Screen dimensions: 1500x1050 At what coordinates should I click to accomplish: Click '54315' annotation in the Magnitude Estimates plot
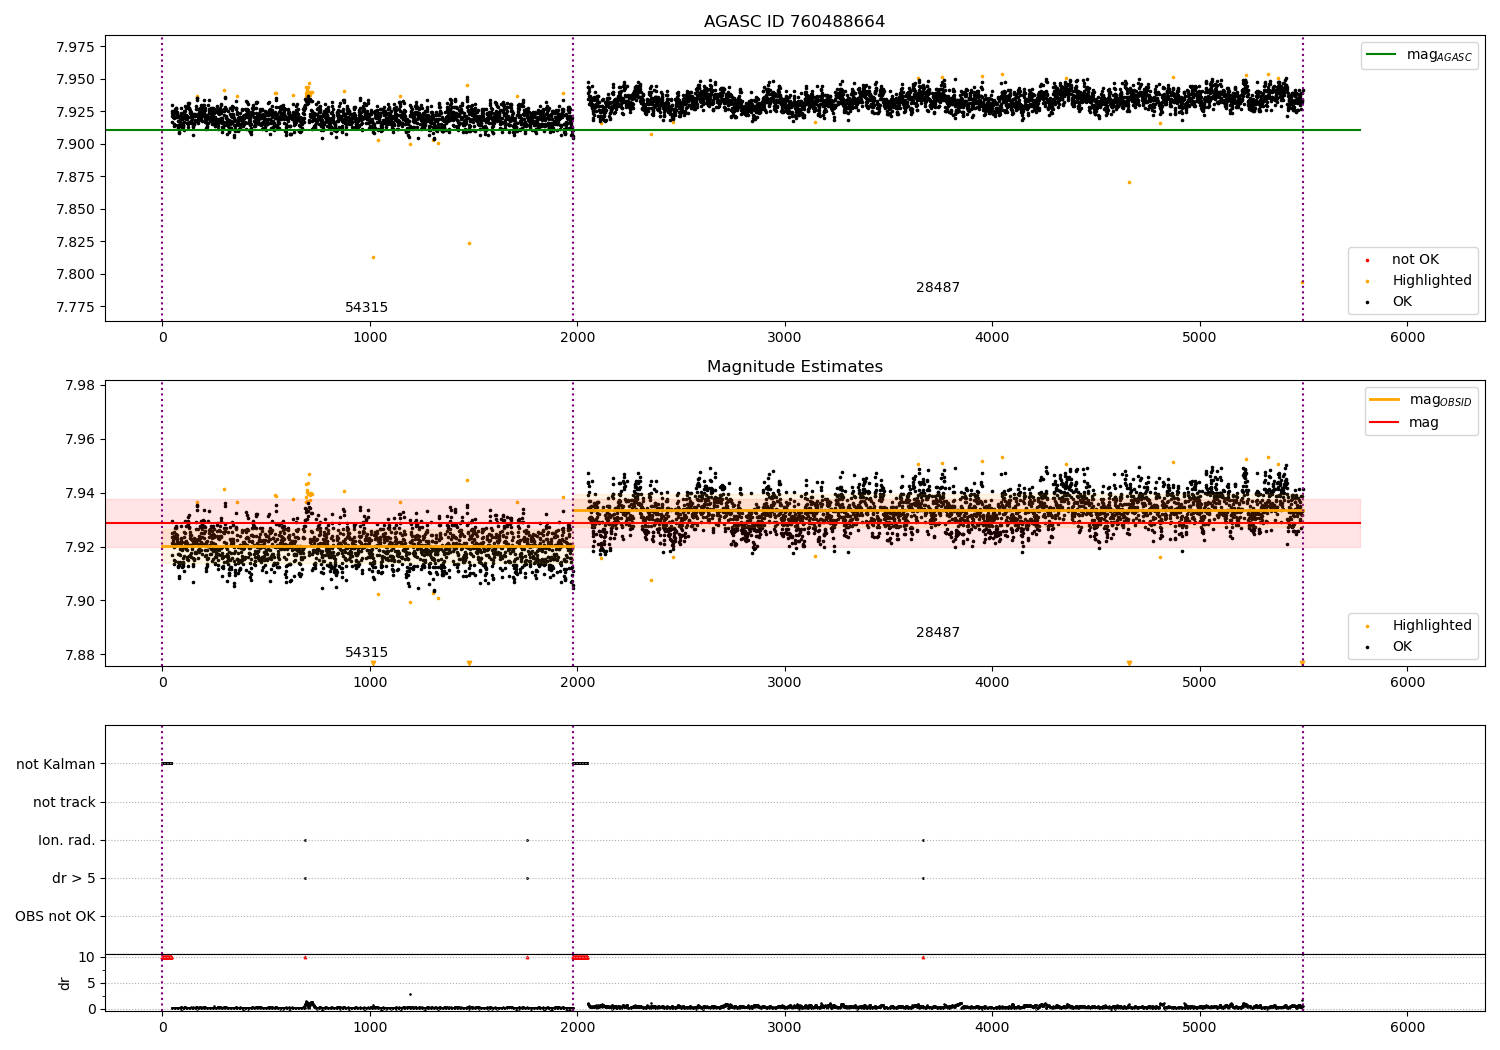point(366,653)
